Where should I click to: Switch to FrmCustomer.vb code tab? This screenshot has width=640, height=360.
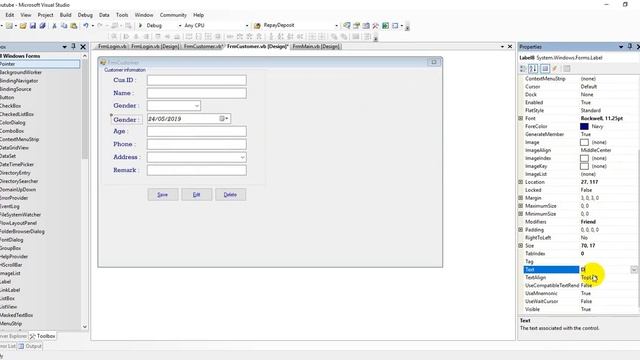tap(202, 47)
